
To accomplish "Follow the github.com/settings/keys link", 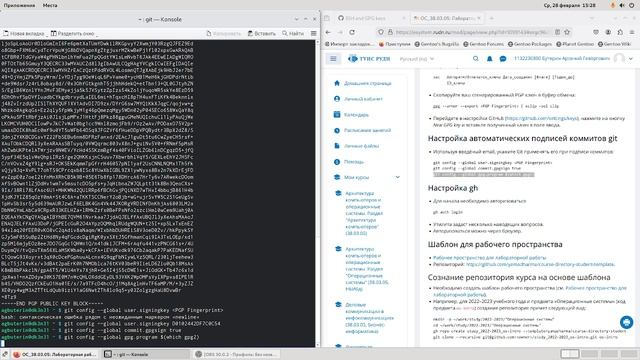I will (542, 118).
